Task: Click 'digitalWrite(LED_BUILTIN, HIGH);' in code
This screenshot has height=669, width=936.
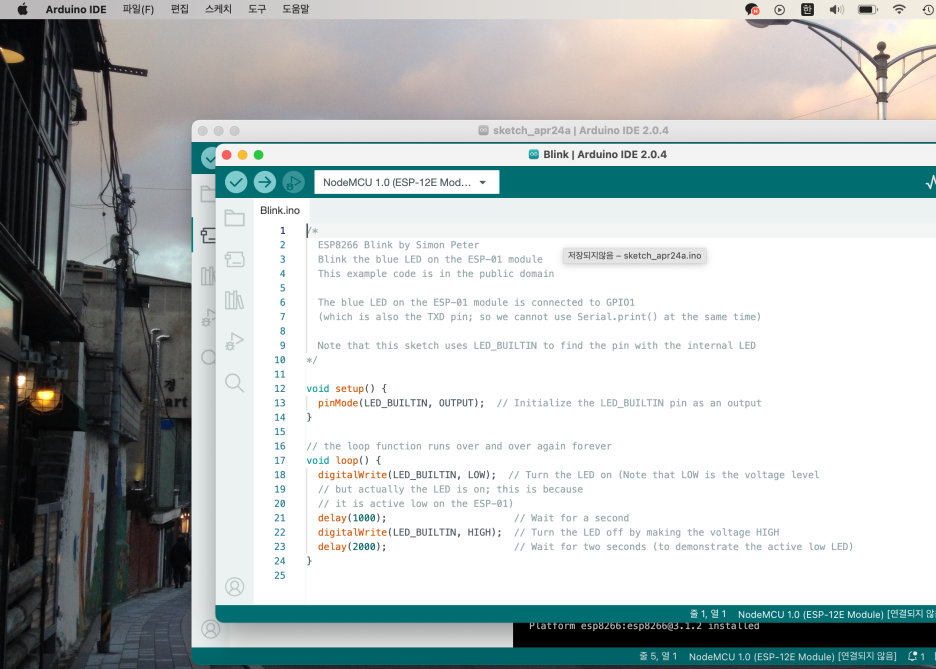Action: click(410, 532)
